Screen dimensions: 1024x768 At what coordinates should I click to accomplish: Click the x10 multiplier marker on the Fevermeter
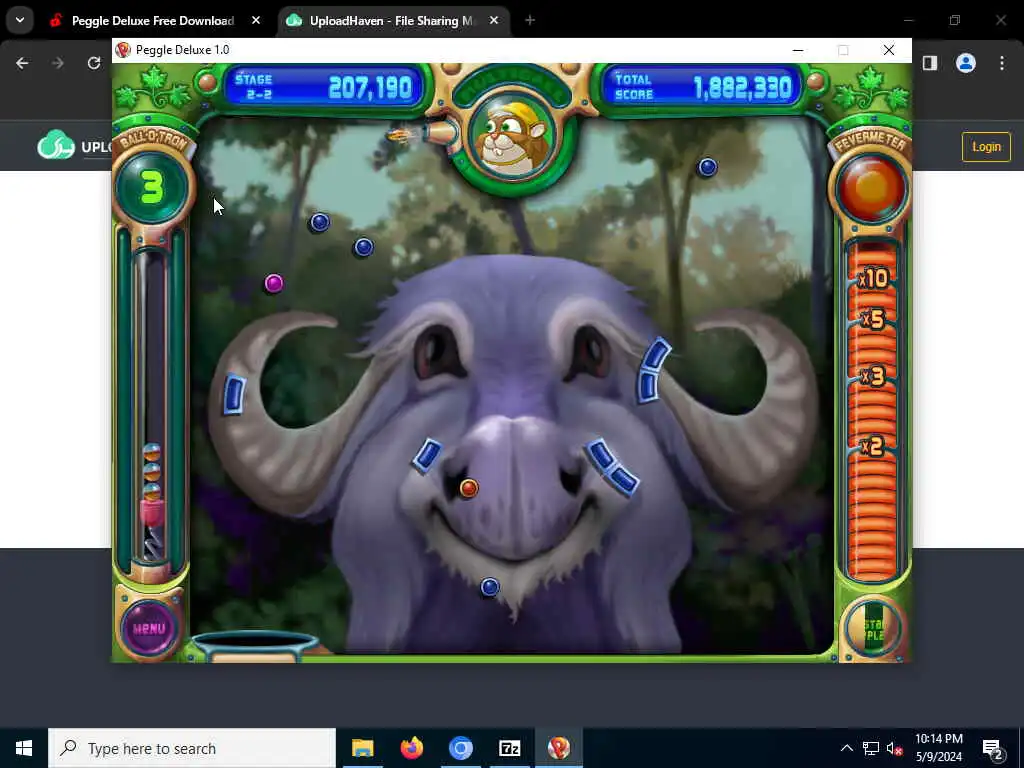pyautogui.click(x=874, y=279)
